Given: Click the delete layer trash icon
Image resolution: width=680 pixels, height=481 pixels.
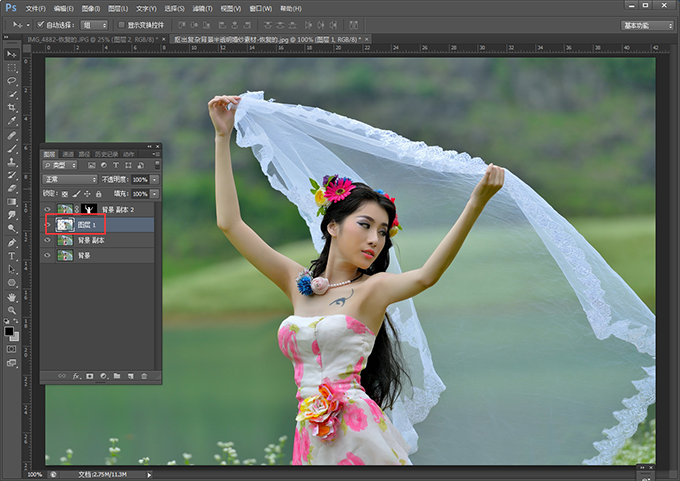Looking at the screenshot, I should tap(145, 375).
